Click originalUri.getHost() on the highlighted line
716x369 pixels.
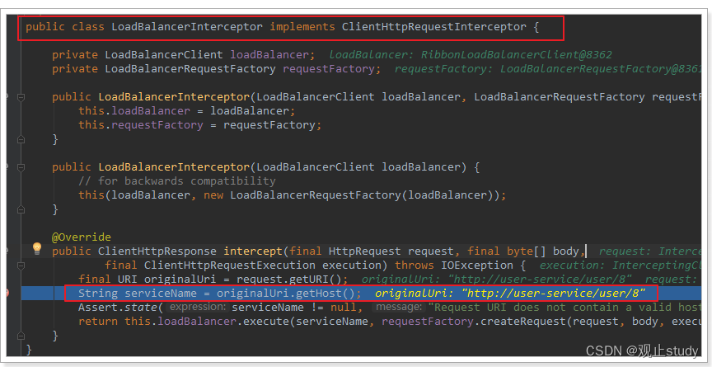pyautogui.click(x=285, y=293)
